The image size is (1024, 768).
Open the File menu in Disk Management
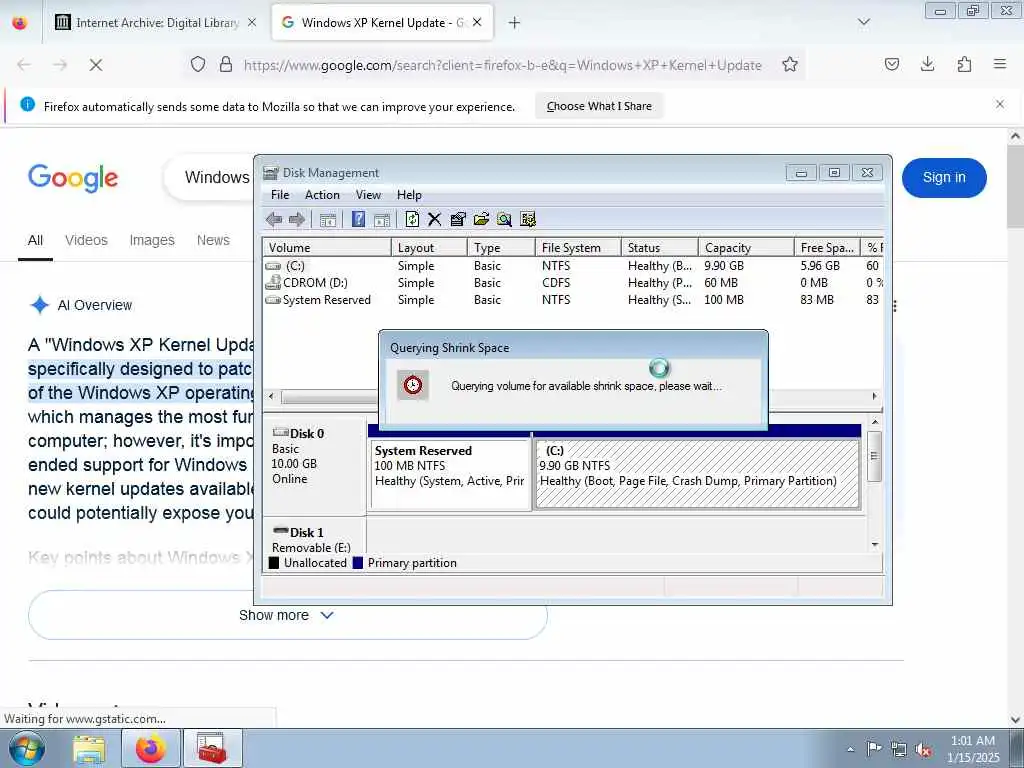point(280,195)
